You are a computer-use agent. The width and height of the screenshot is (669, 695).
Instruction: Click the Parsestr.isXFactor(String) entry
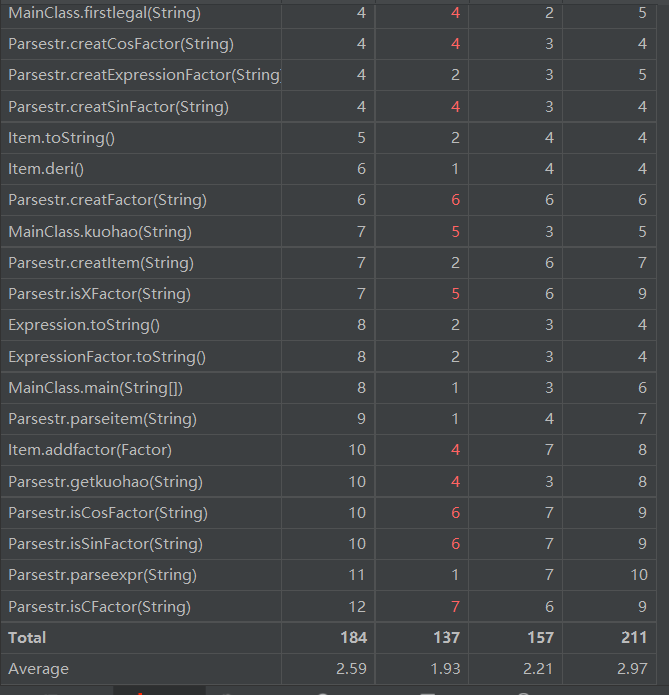(x=99, y=294)
